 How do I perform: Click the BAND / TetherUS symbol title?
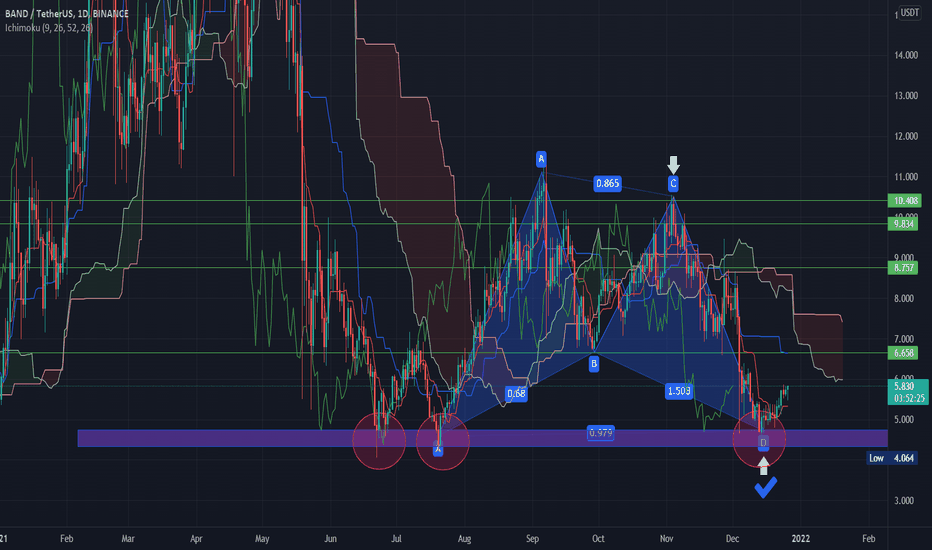coord(67,14)
